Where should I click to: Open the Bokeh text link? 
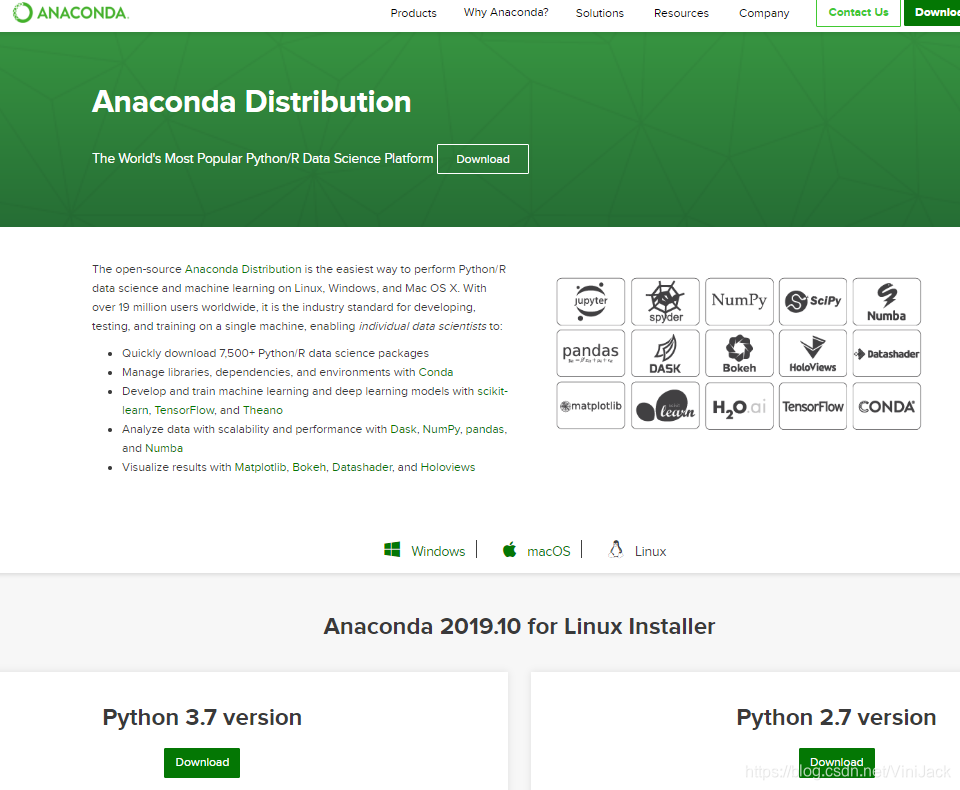309,467
